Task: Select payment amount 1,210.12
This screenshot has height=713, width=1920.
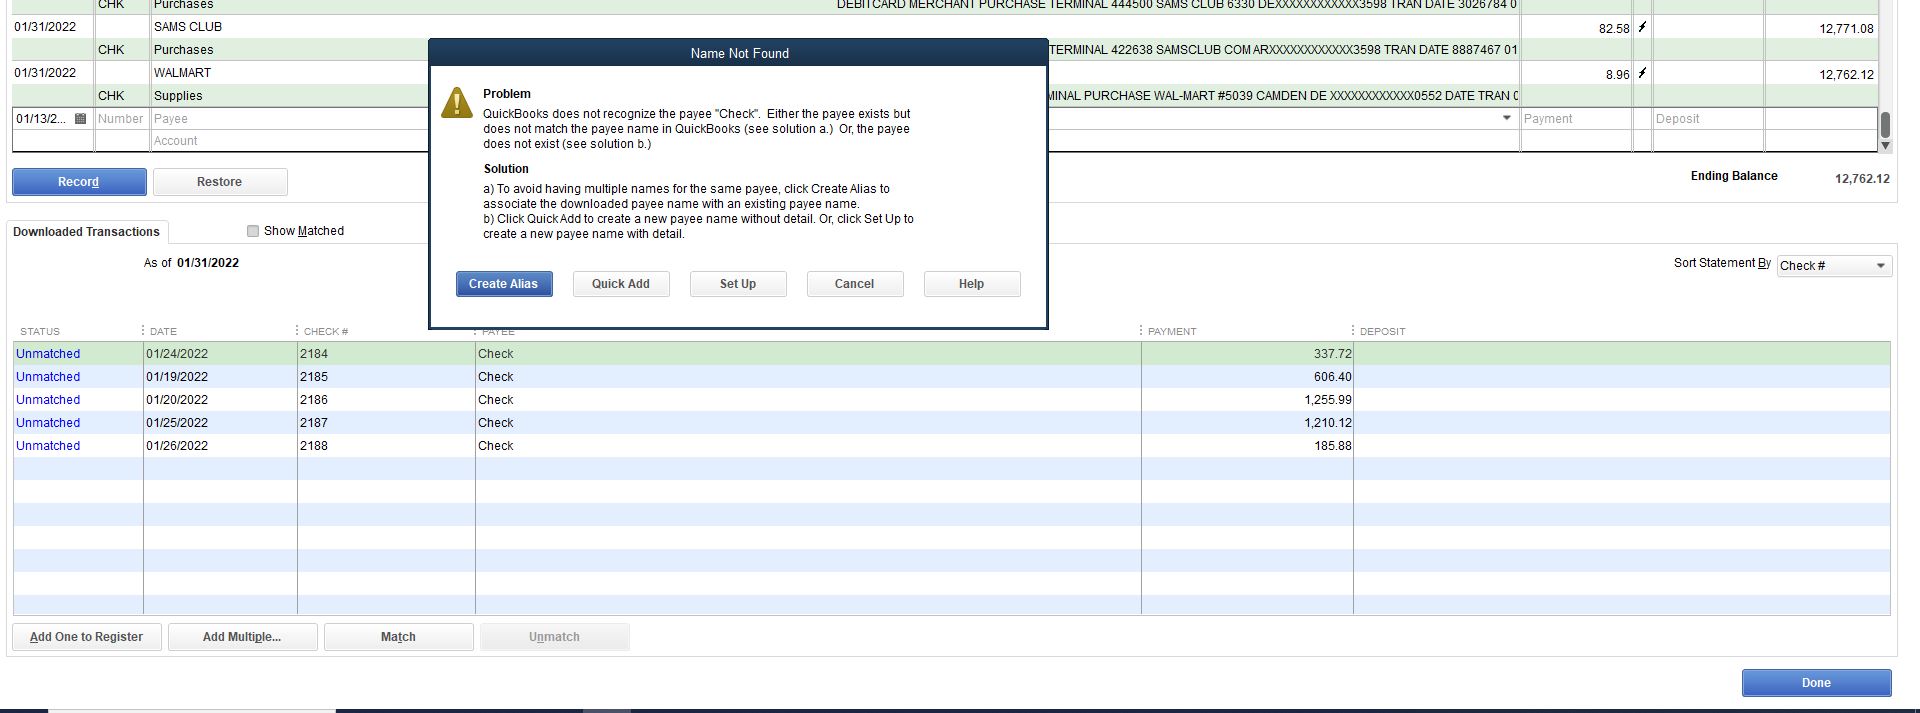Action: coord(1327,423)
